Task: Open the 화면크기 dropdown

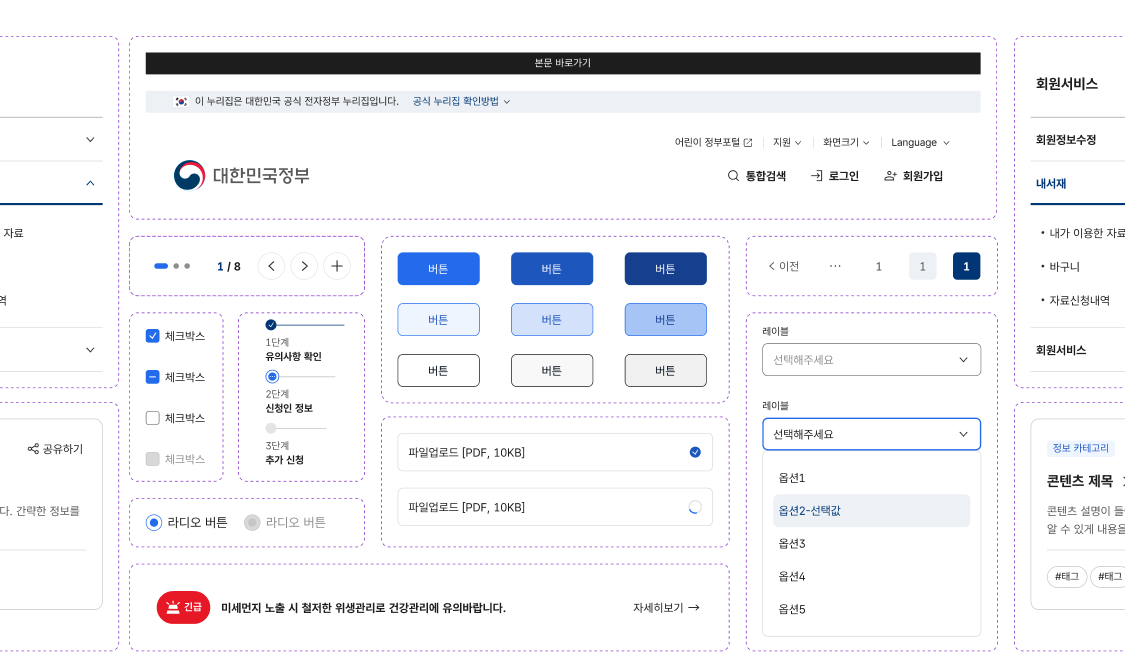Action: (846, 143)
